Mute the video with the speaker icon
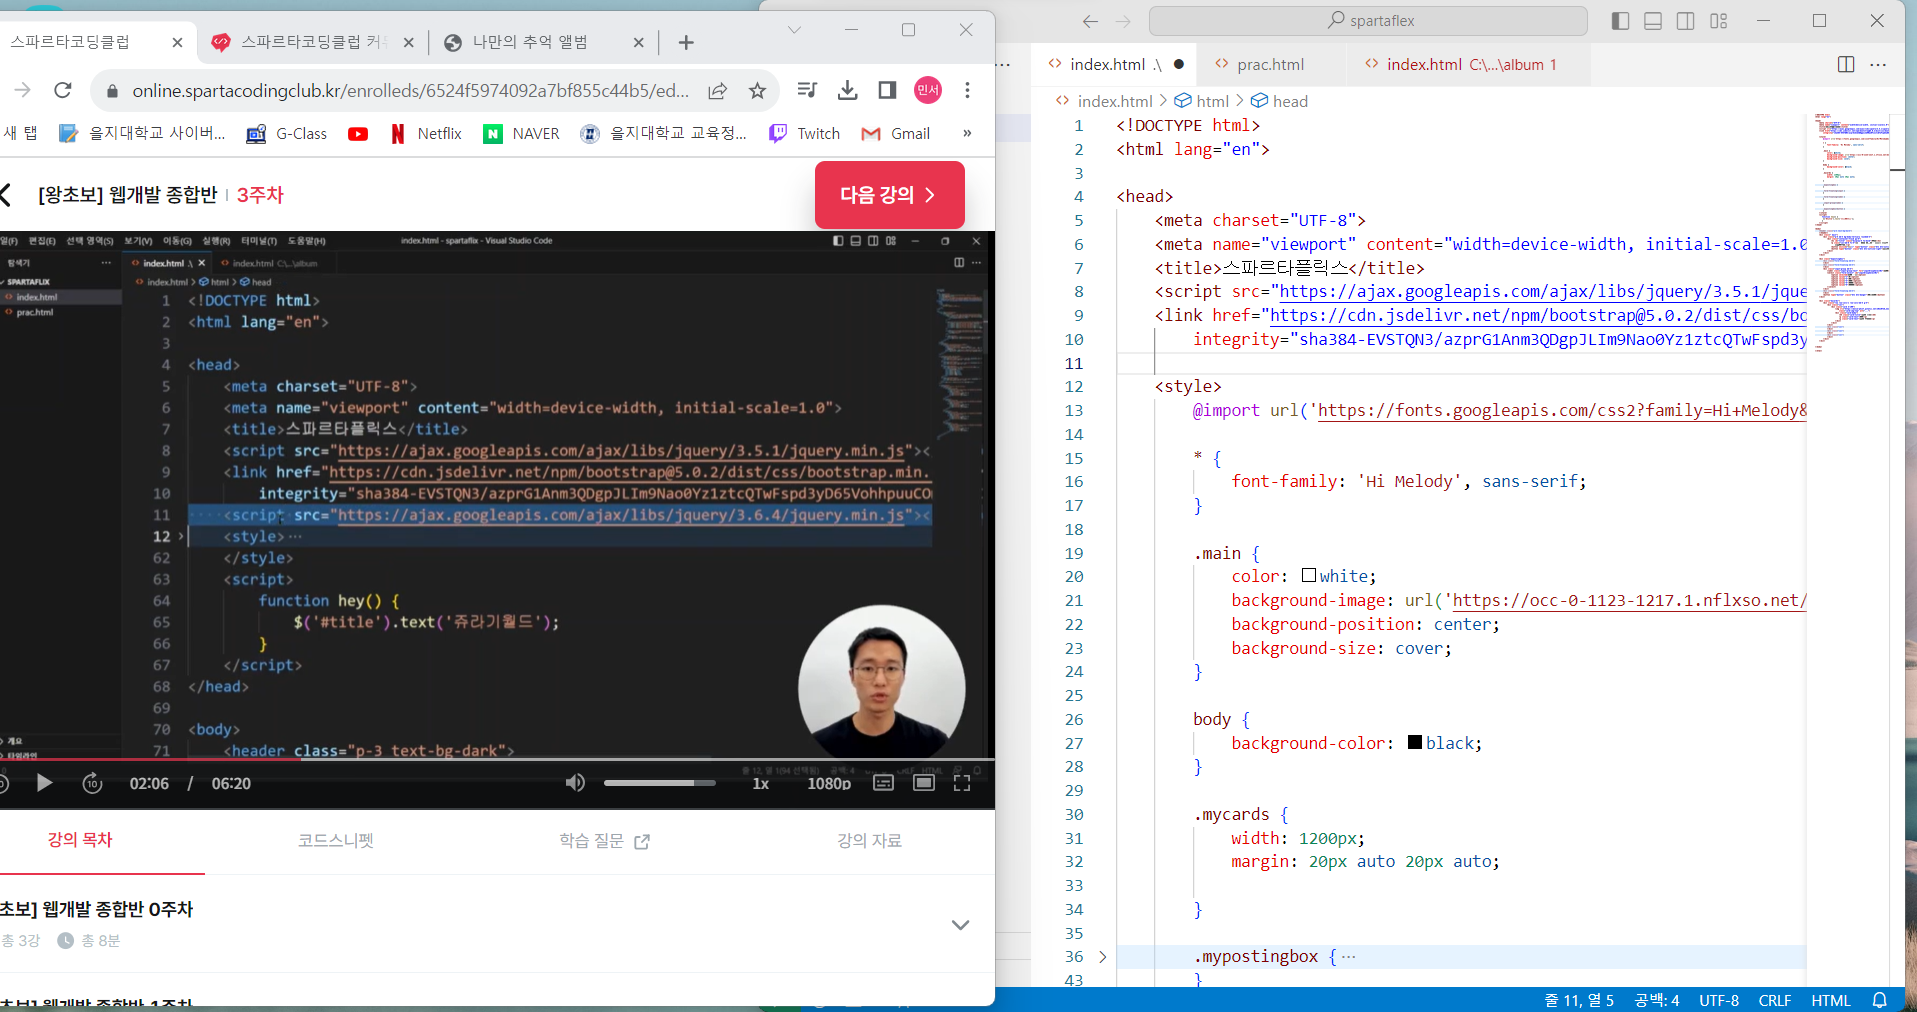The width and height of the screenshot is (1917, 1012). click(575, 783)
